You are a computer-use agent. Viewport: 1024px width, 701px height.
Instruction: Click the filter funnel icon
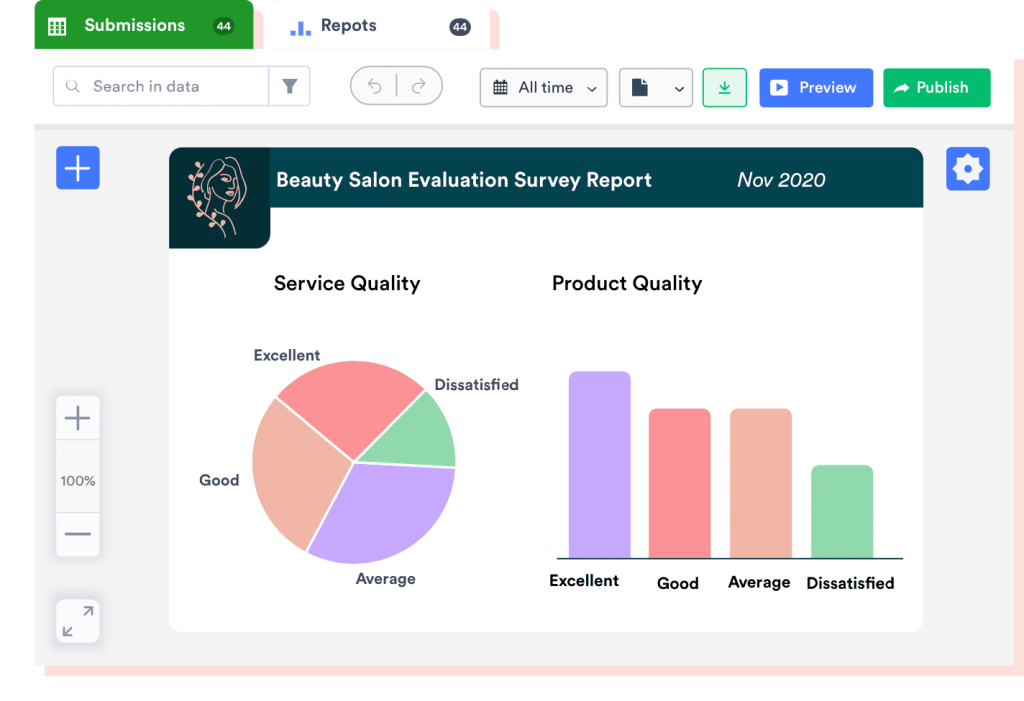click(289, 87)
